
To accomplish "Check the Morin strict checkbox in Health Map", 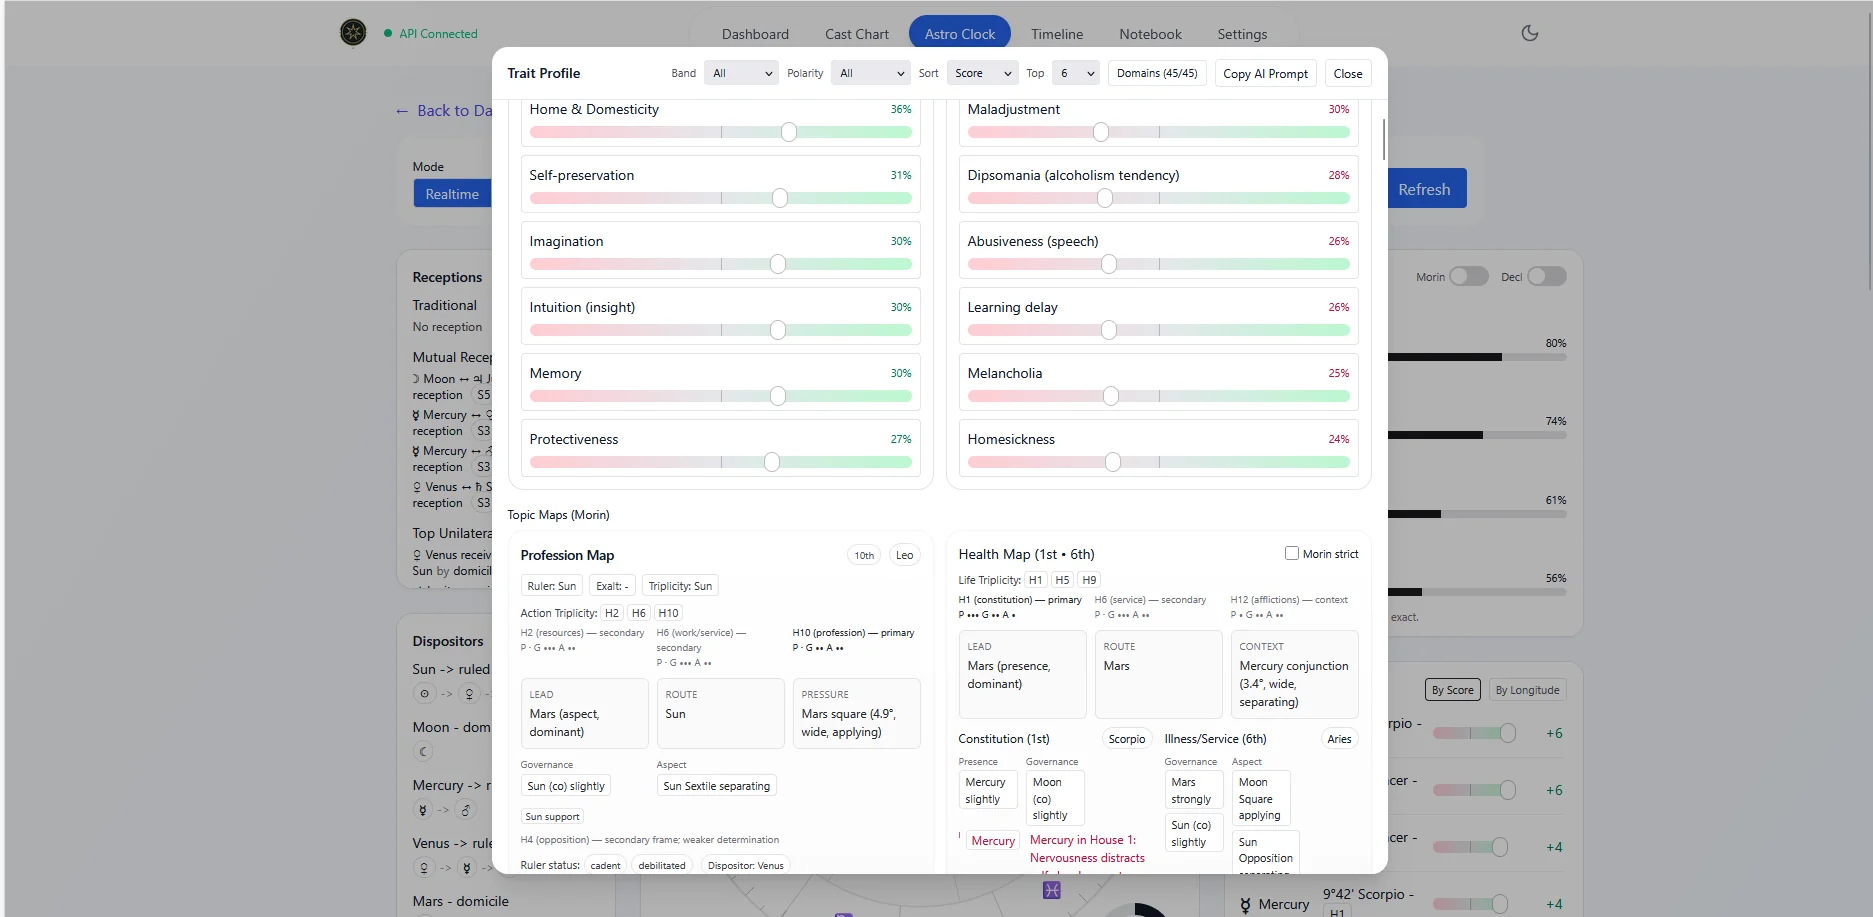I will coord(1291,552).
